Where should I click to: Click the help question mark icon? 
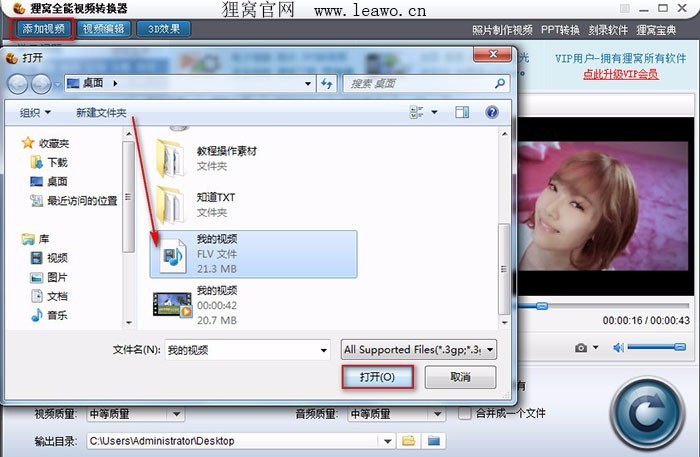[x=492, y=112]
